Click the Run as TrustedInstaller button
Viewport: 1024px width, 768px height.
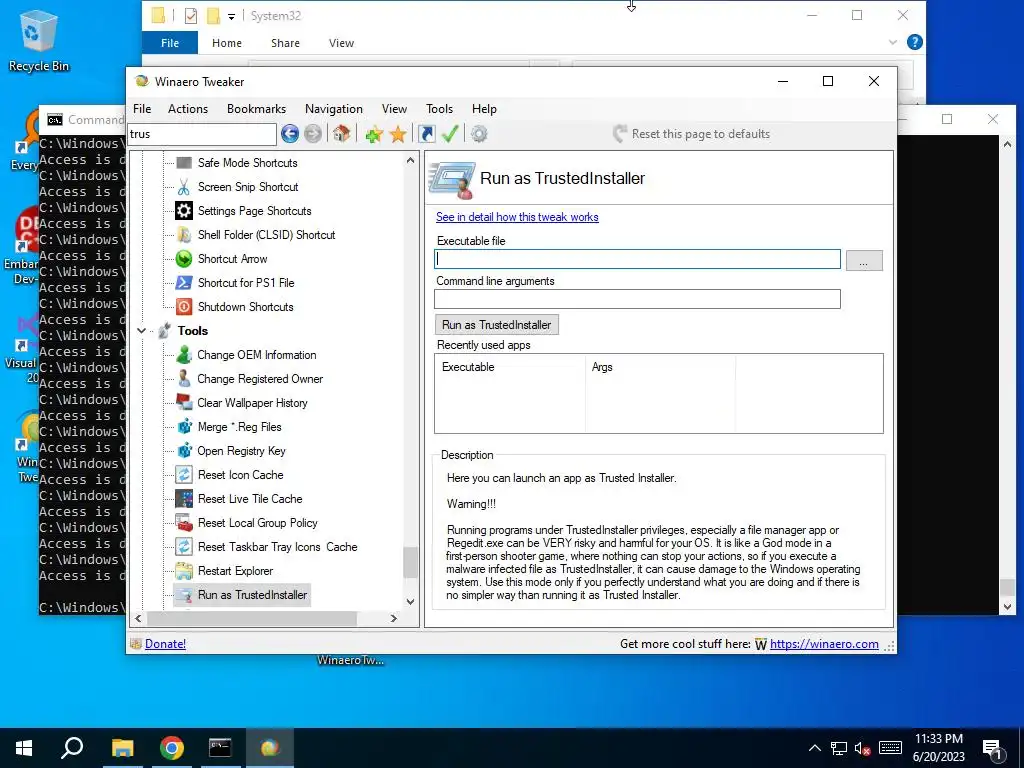click(x=496, y=325)
